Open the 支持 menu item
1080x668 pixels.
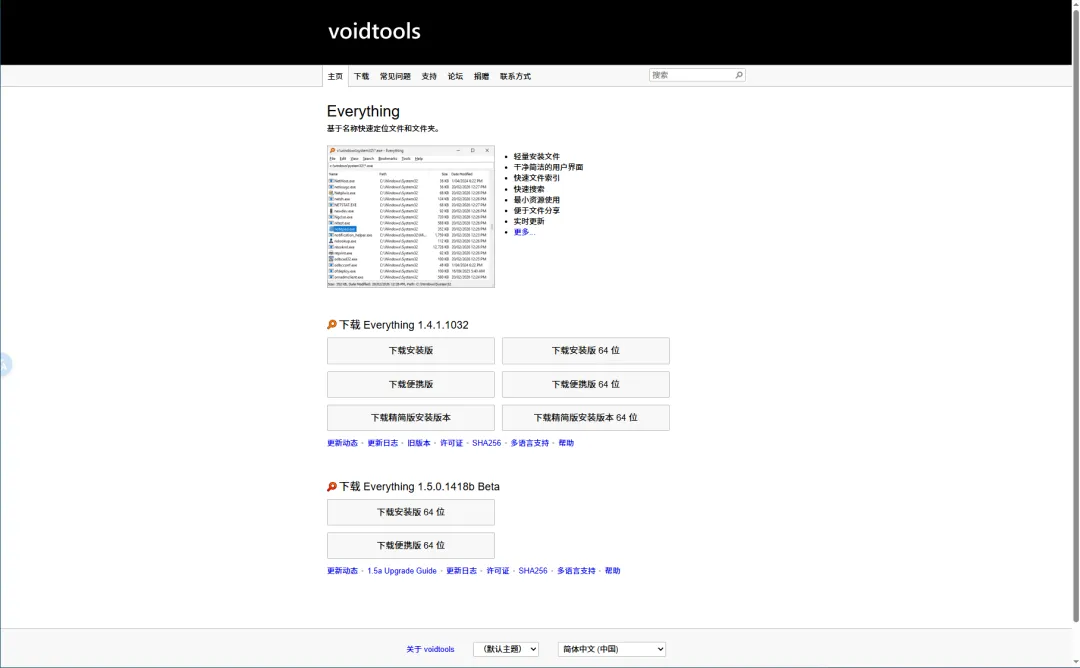pyautogui.click(x=429, y=76)
